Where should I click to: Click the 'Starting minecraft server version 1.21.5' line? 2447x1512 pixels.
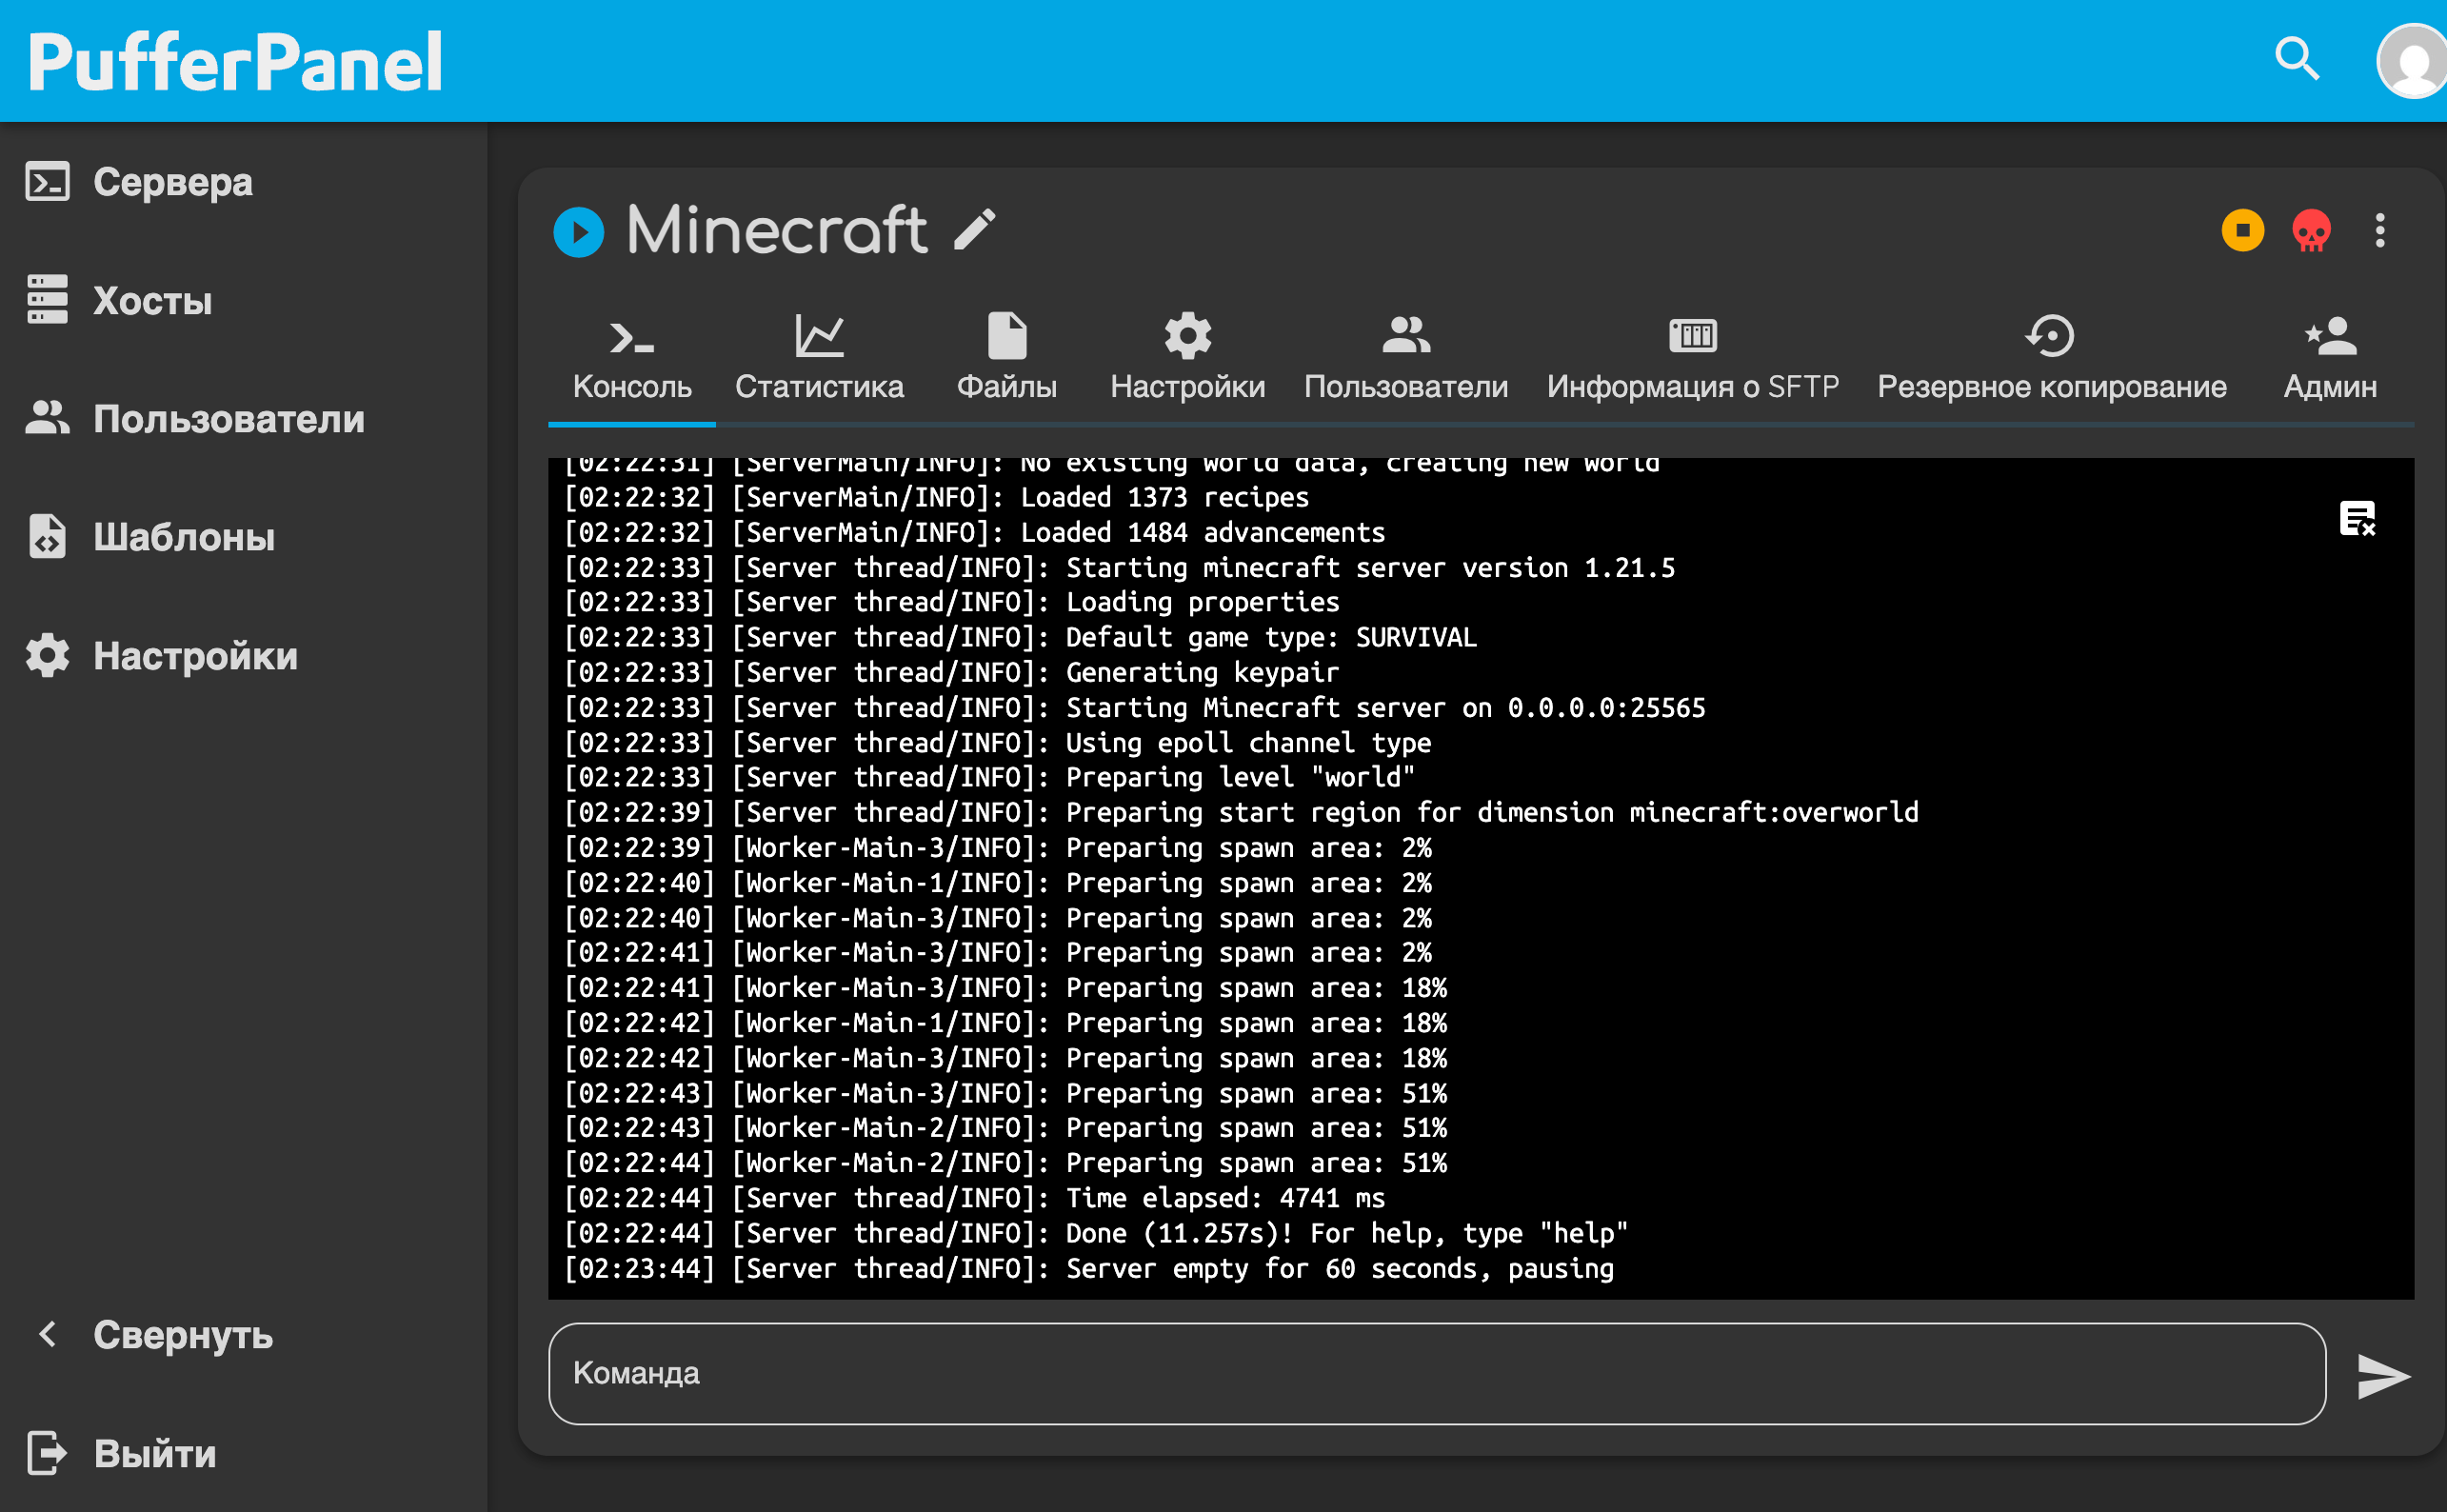(1119, 567)
